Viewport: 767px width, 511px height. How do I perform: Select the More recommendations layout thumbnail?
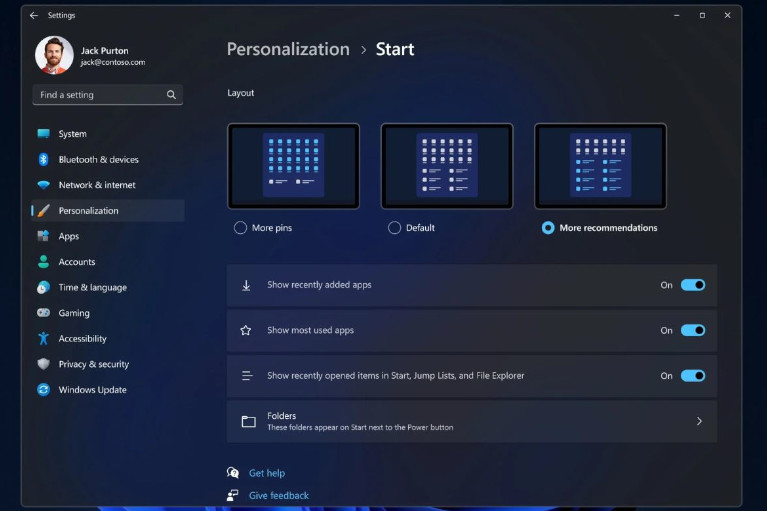coord(601,166)
